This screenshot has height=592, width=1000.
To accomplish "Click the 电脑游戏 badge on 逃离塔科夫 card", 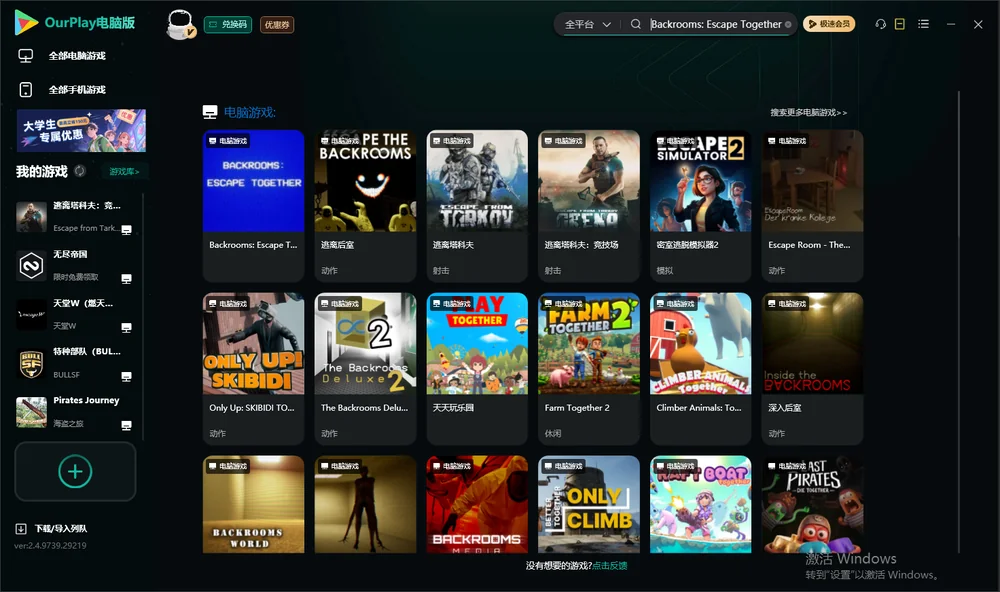I will (x=450, y=141).
